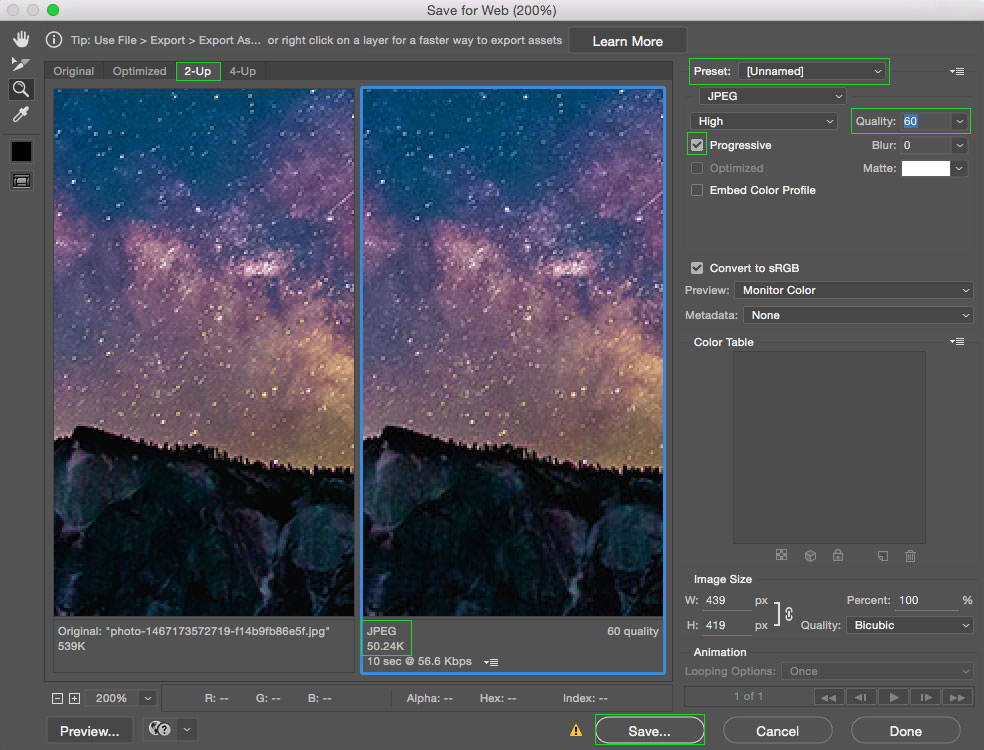984x750 pixels.
Task: Click the delete color trash icon
Action: pyautogui.click(x=910, y=556)
